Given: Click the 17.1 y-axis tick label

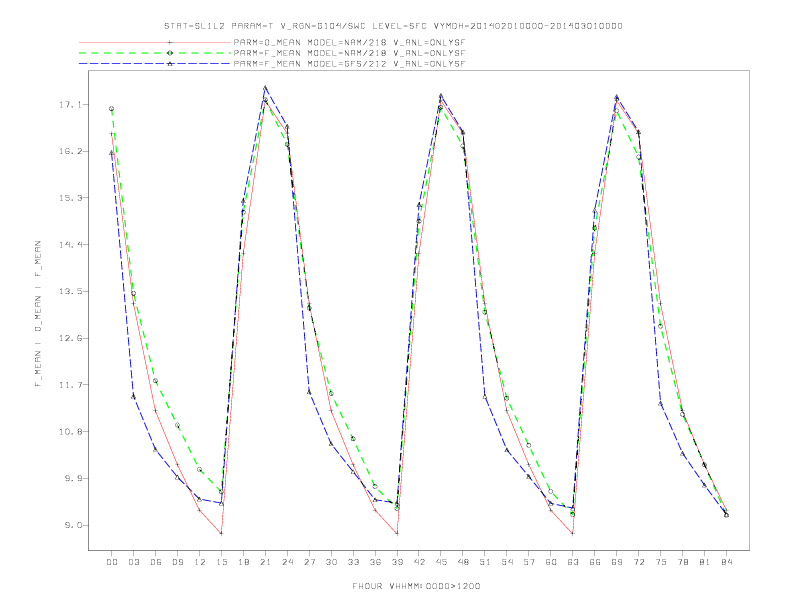Looking at the screenshot, I should point(70,105).
